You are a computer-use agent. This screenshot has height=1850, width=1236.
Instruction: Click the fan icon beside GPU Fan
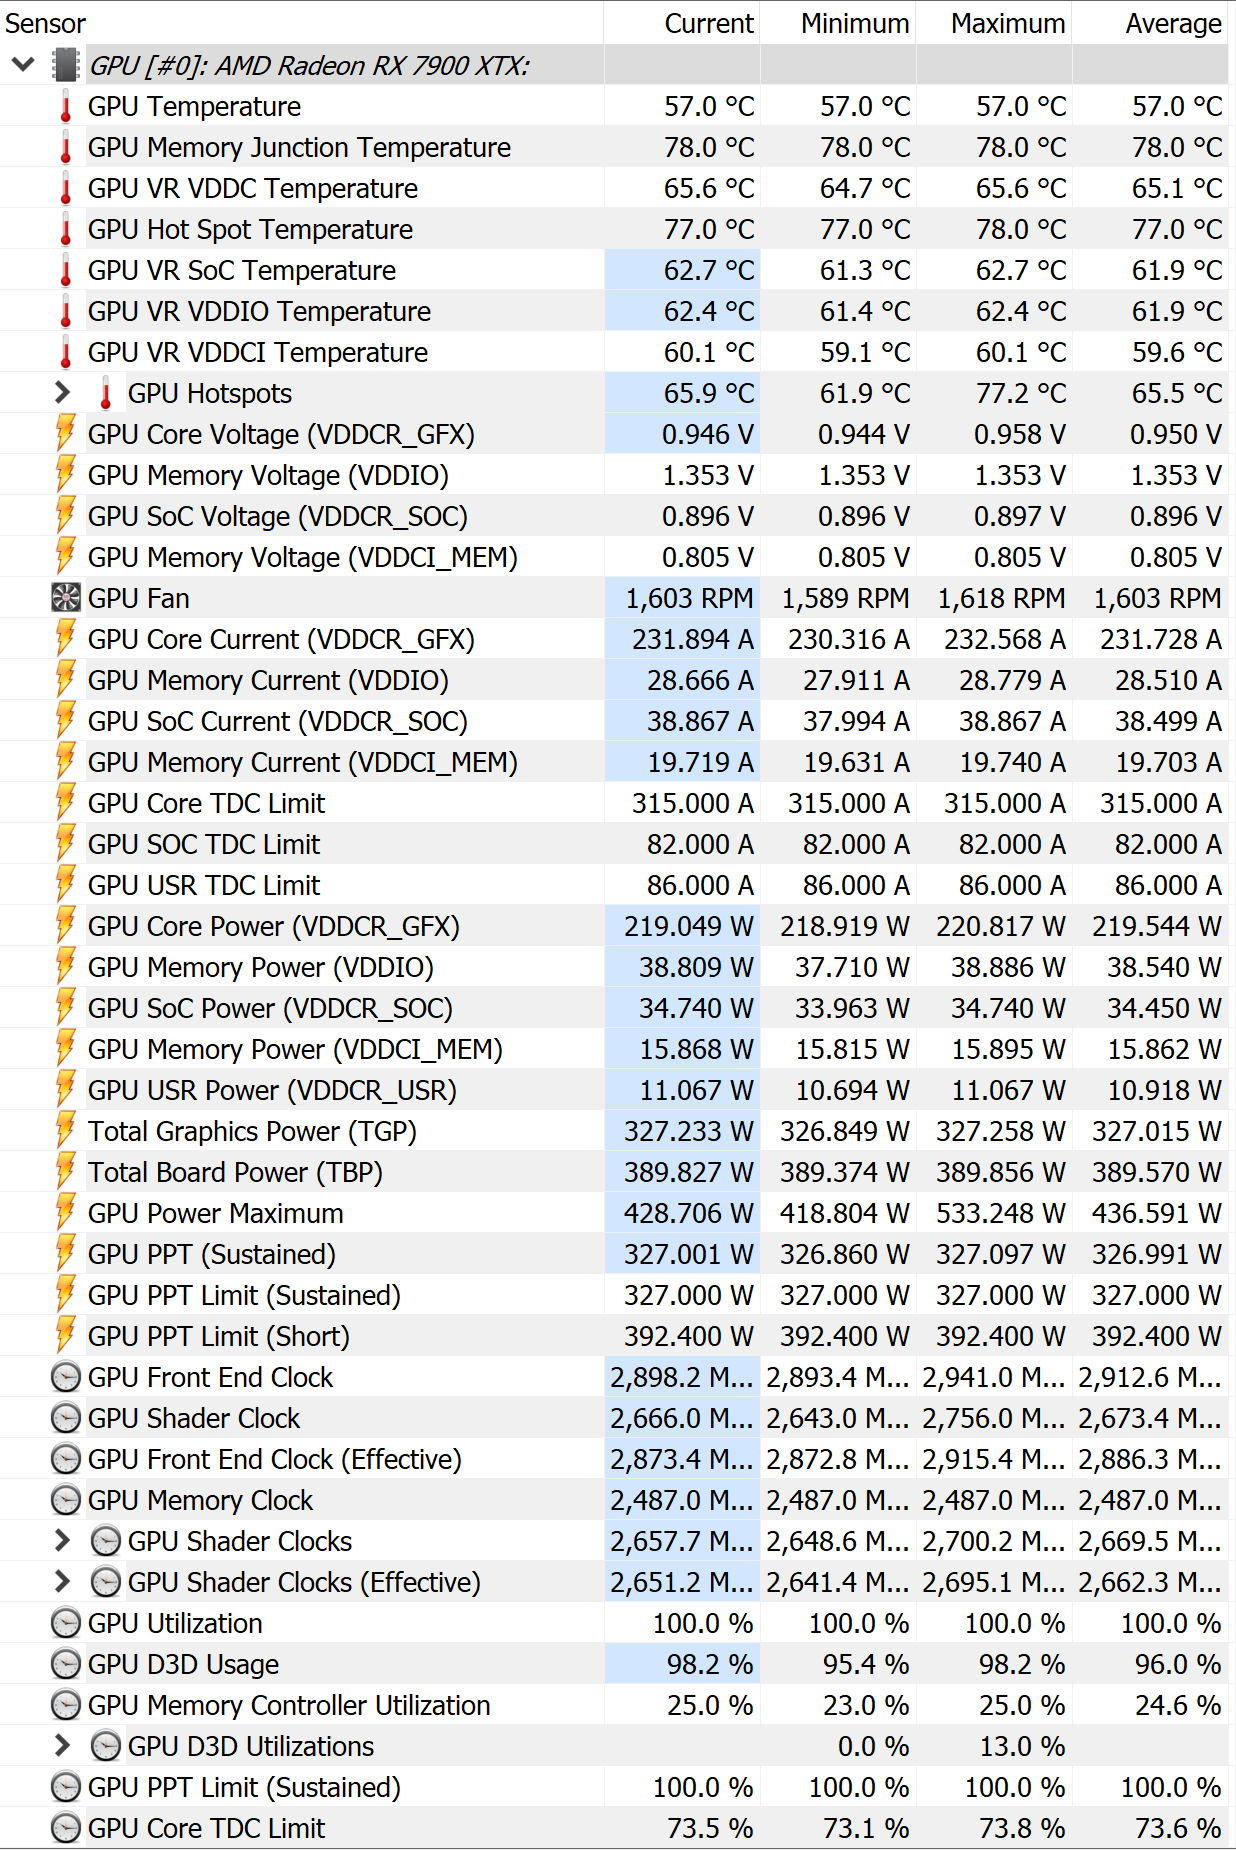[x=66, y=598]
